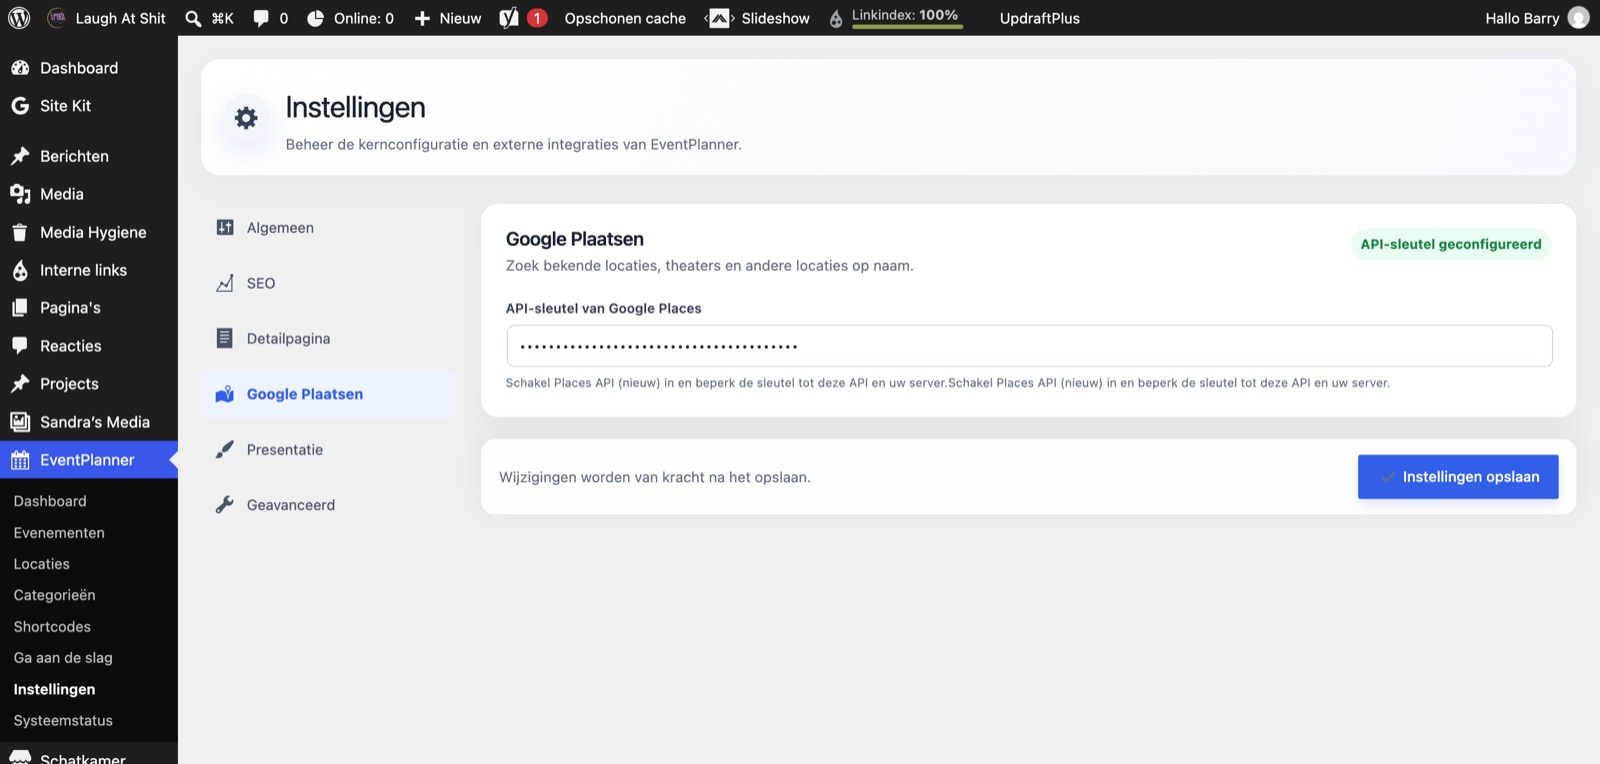Click the Yoast SEO icon in admin bar
Screen dimensions: 1600x764
[509, 18]
